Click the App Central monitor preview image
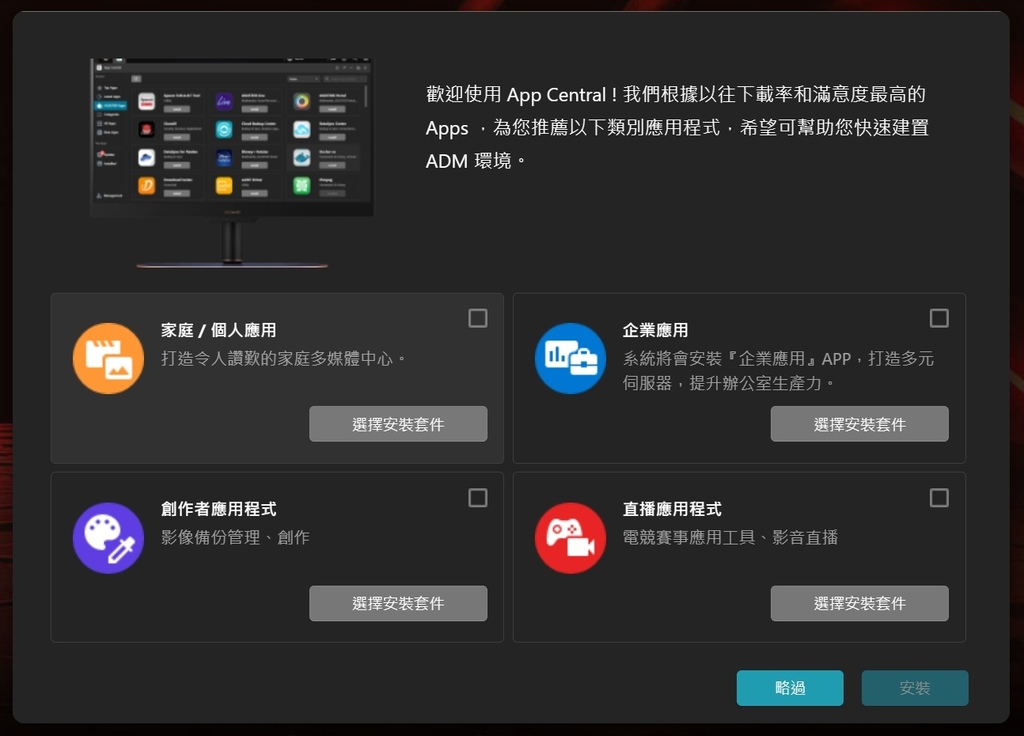 (232, 163)
